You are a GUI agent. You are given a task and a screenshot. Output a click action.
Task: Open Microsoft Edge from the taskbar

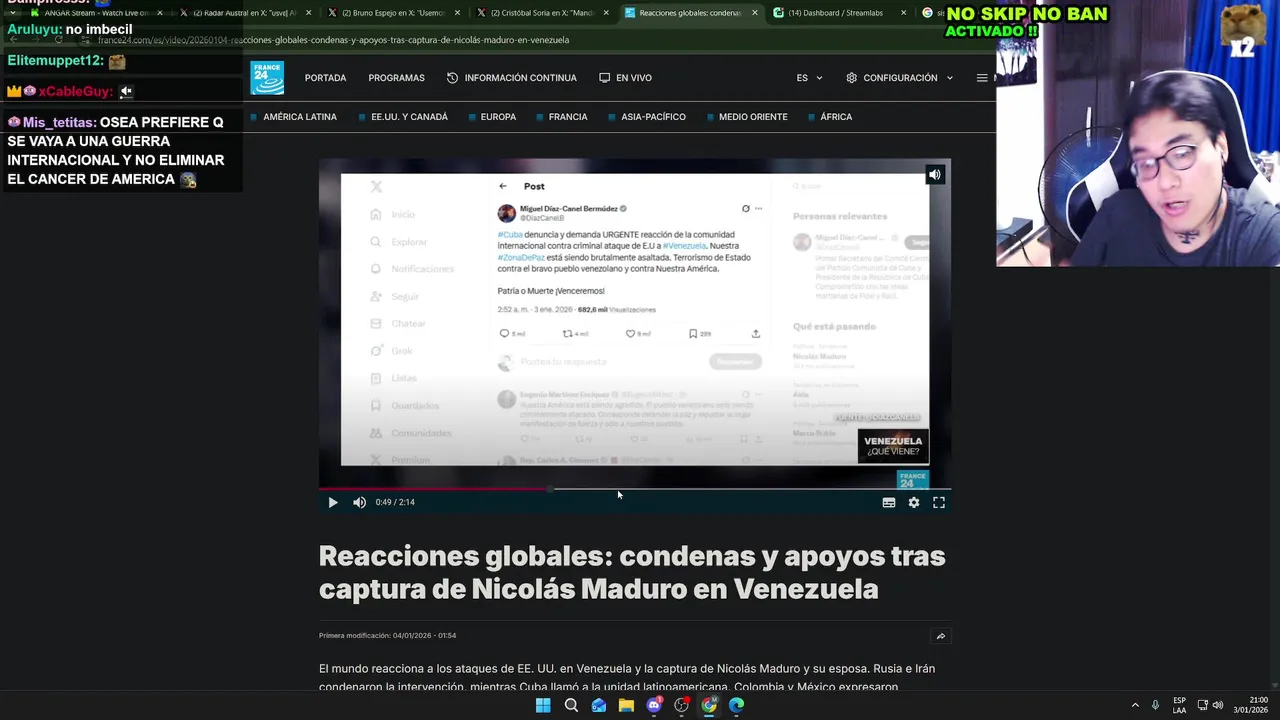coord(736,705)
